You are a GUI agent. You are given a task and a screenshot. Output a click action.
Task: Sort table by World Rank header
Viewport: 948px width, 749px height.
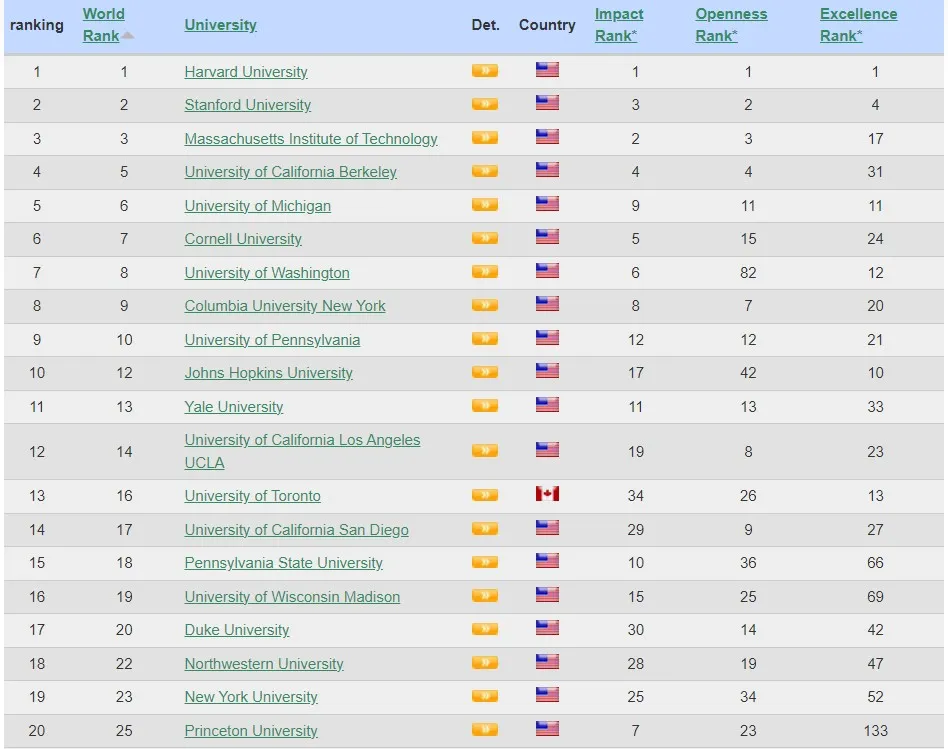pos(103,25)
